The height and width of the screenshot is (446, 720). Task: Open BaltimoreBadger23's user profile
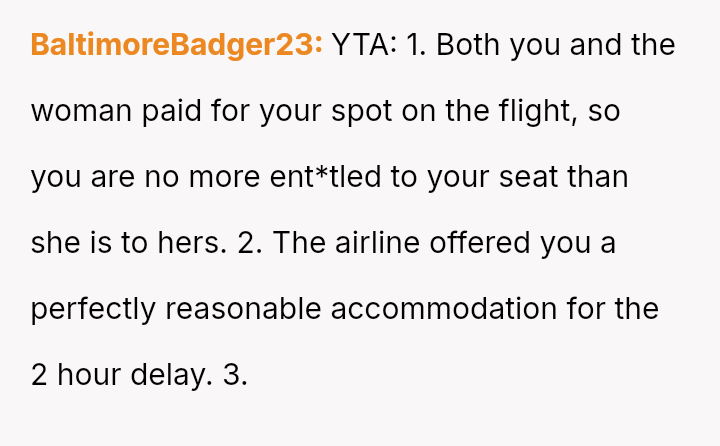point(176,45)
